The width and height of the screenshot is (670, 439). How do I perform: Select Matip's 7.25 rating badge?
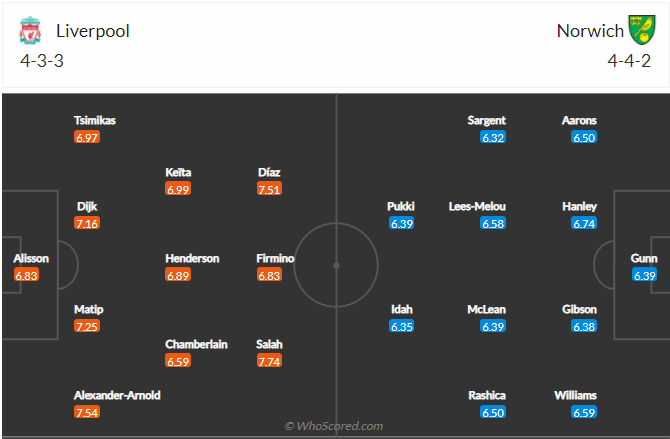pos(88,326)
